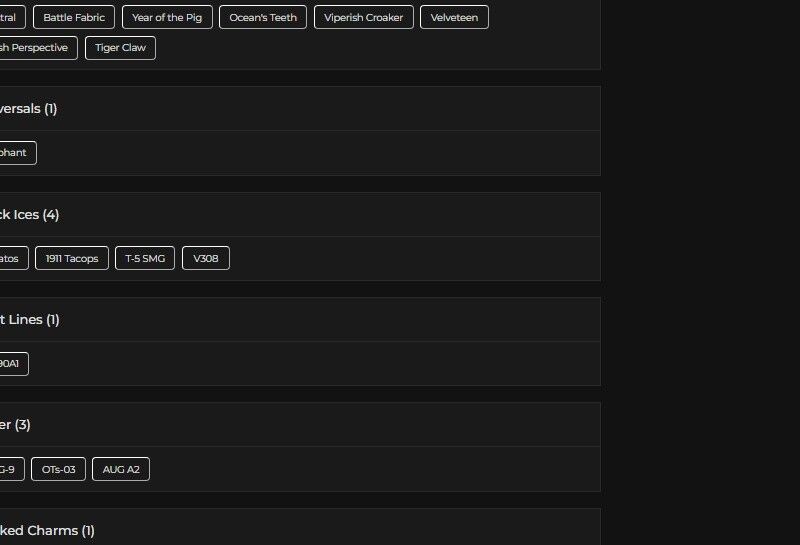
Task: Select the Tiger Claw tag
Action: 120,48
